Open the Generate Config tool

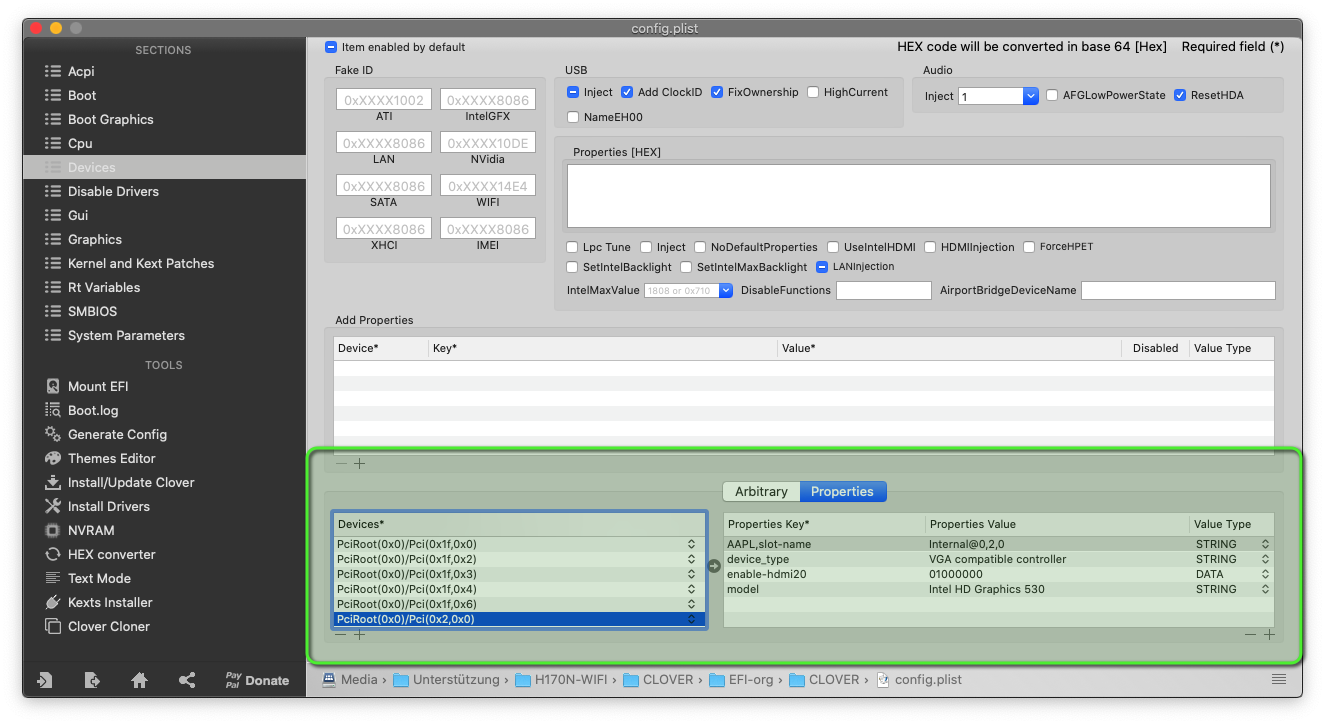tap(105, 434)
